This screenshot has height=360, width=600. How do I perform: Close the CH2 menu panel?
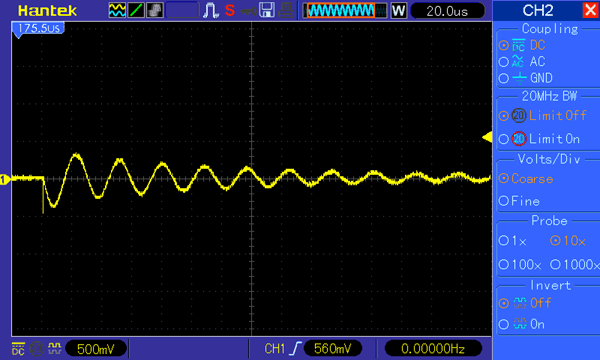(x=590, y=10)
